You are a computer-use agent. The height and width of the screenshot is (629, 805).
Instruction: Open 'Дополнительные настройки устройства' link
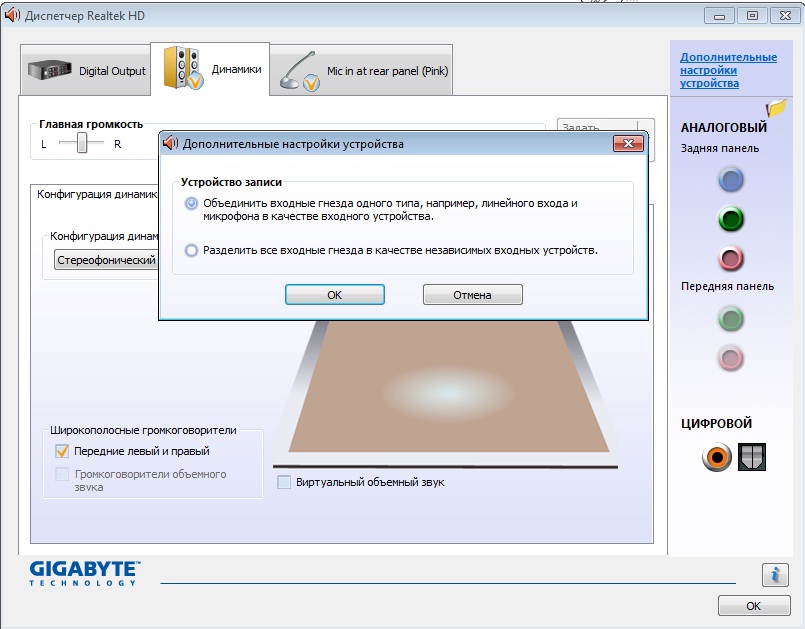728,70
